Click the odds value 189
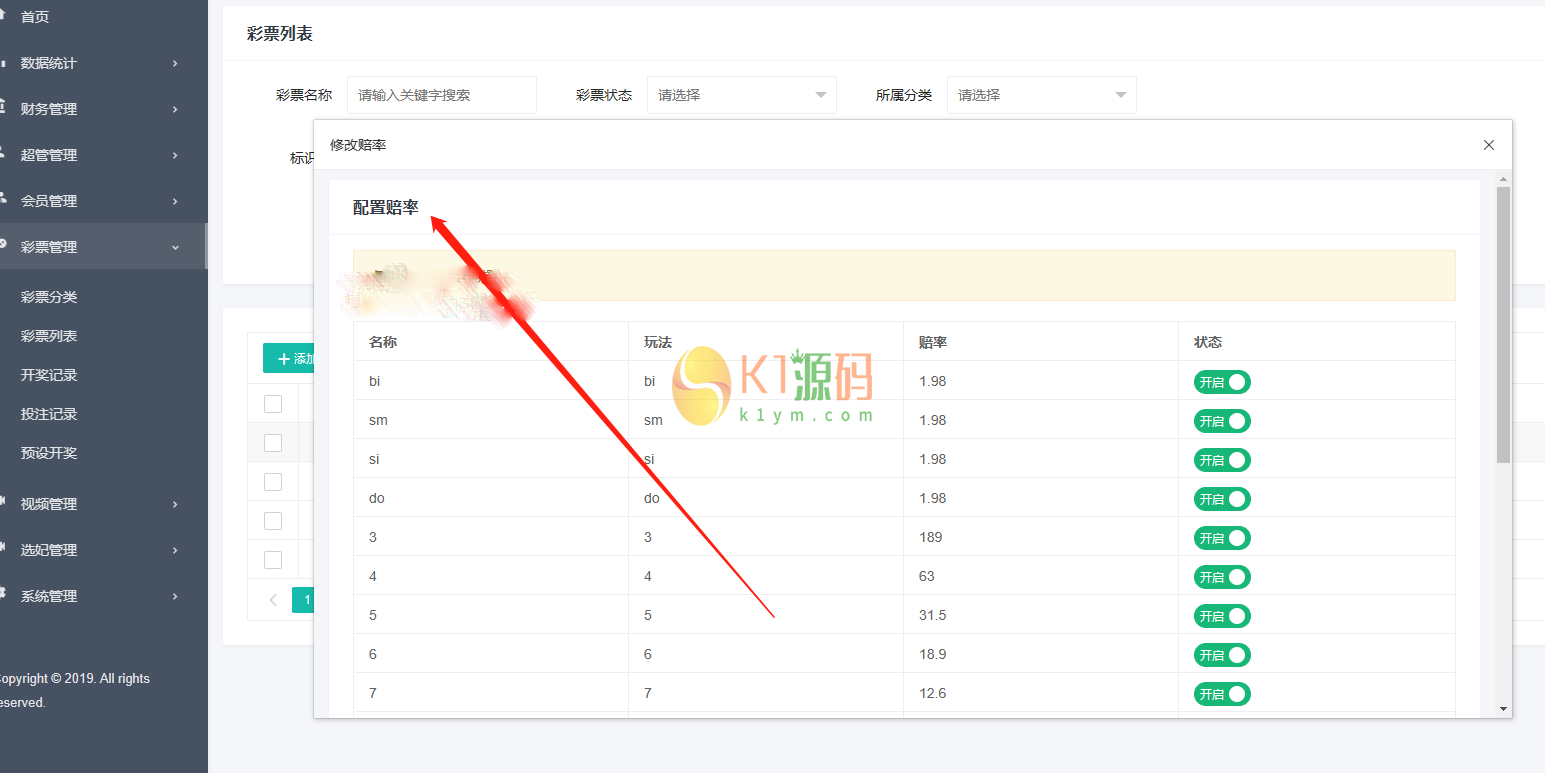Viewport: 1545px width, 773px height. (x=930, y=537)
